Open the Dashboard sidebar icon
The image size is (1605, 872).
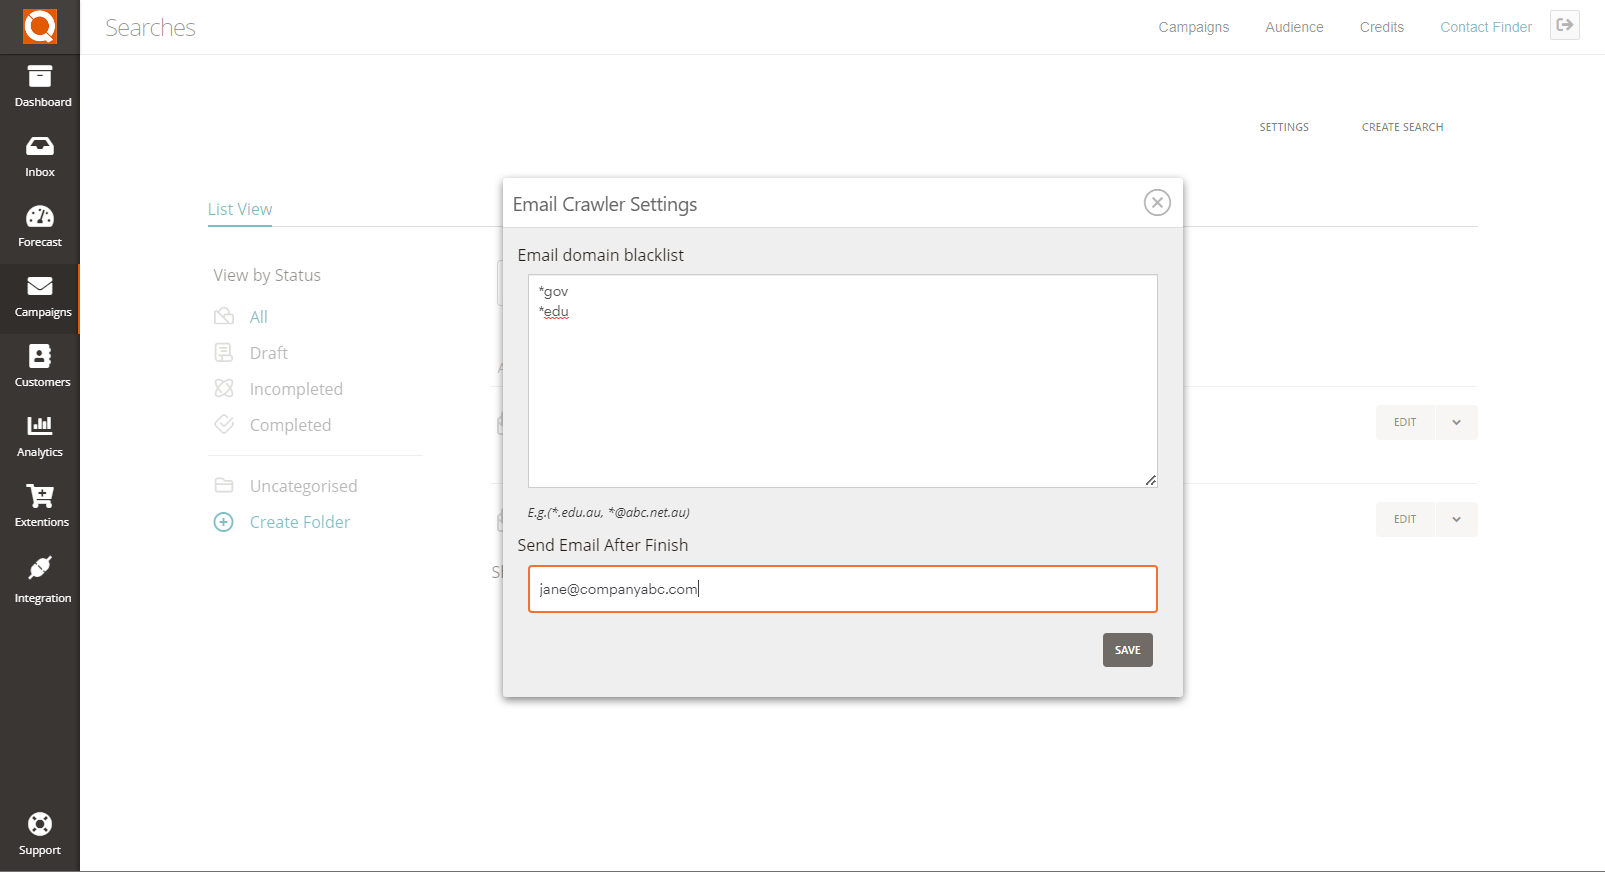point(40,76)
